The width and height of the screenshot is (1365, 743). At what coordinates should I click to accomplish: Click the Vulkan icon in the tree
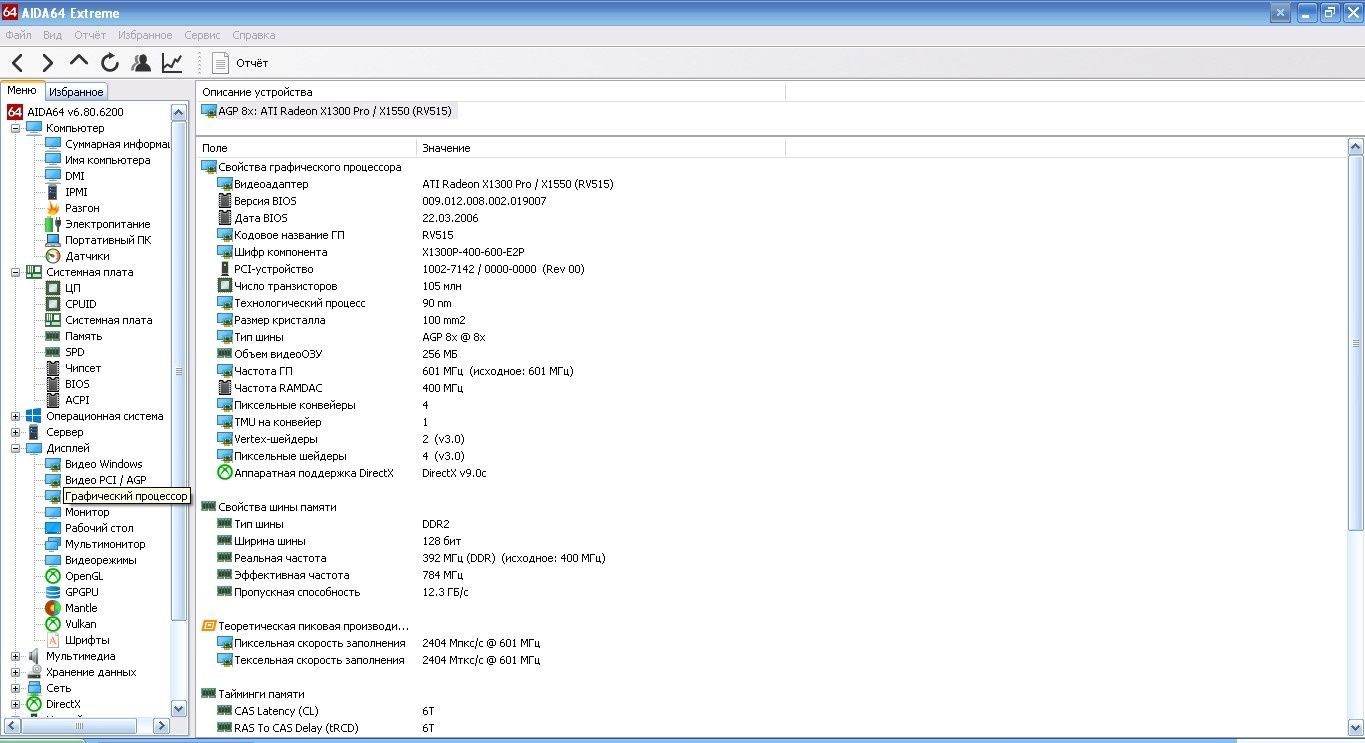[53, 624]
